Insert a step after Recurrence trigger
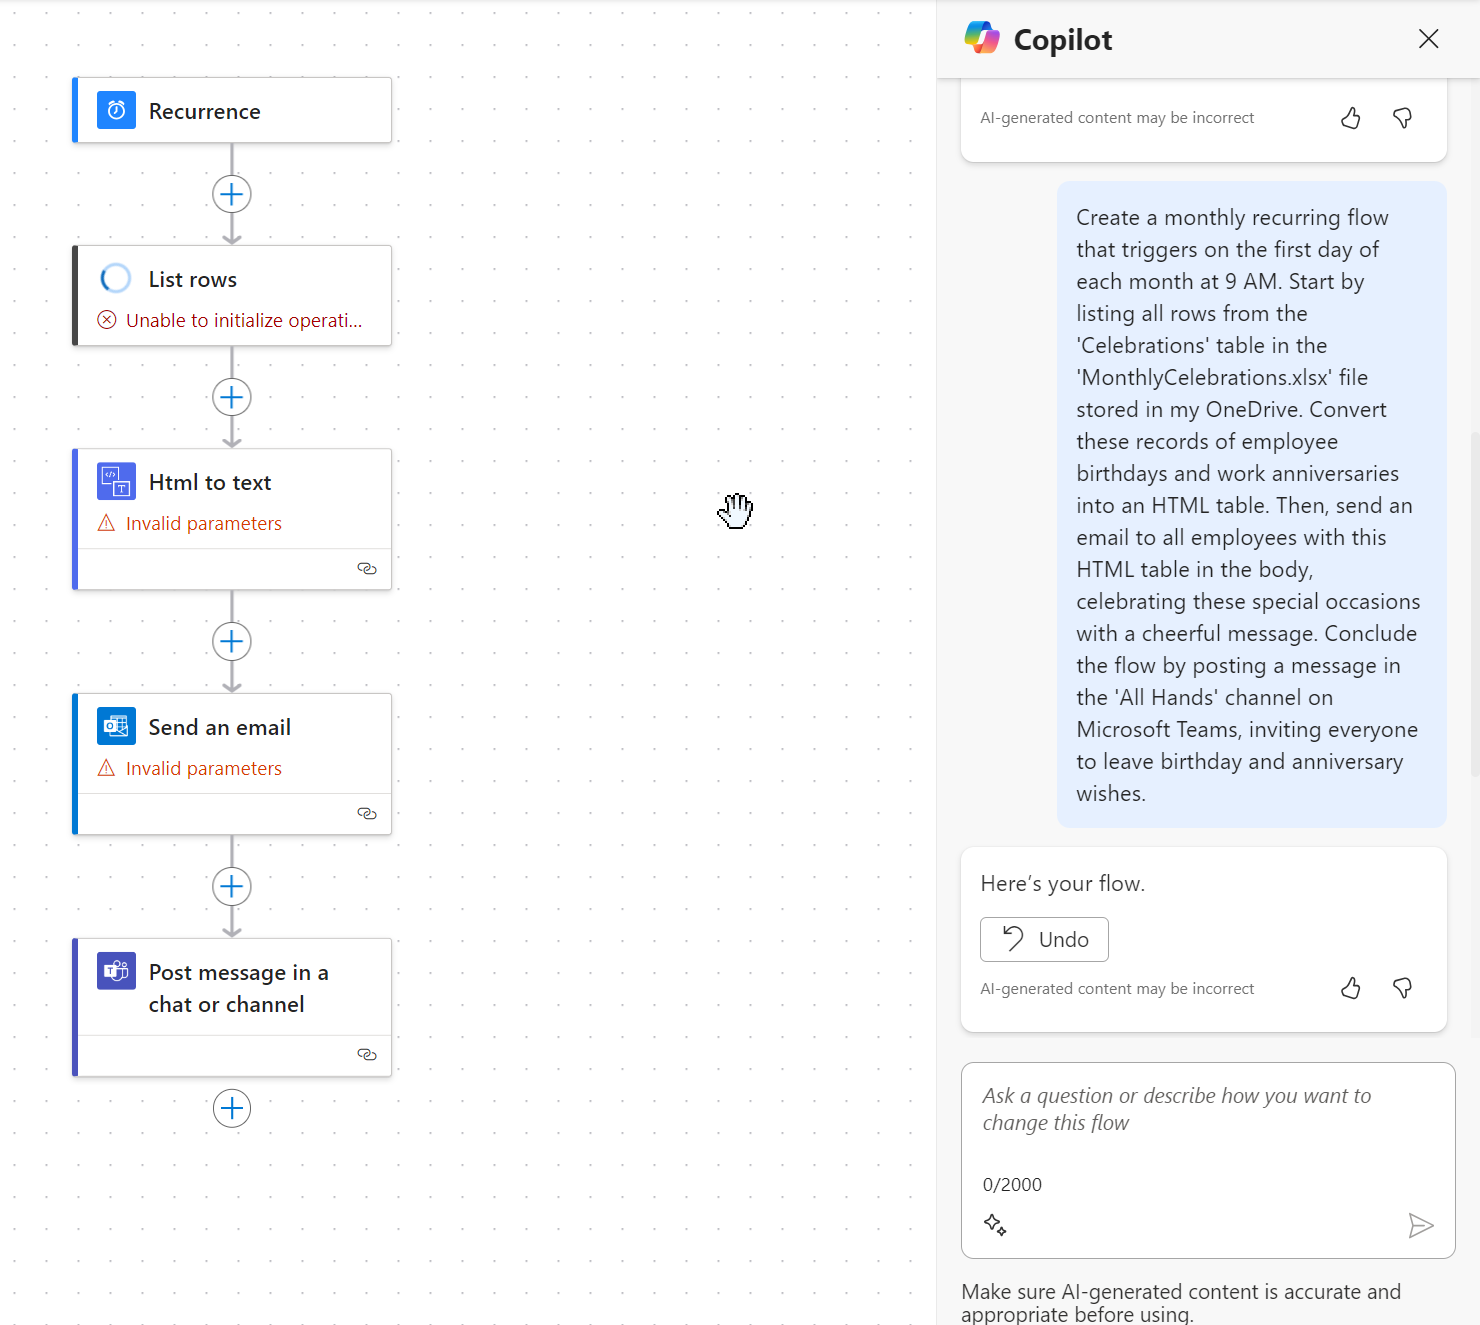 [232, 194]
